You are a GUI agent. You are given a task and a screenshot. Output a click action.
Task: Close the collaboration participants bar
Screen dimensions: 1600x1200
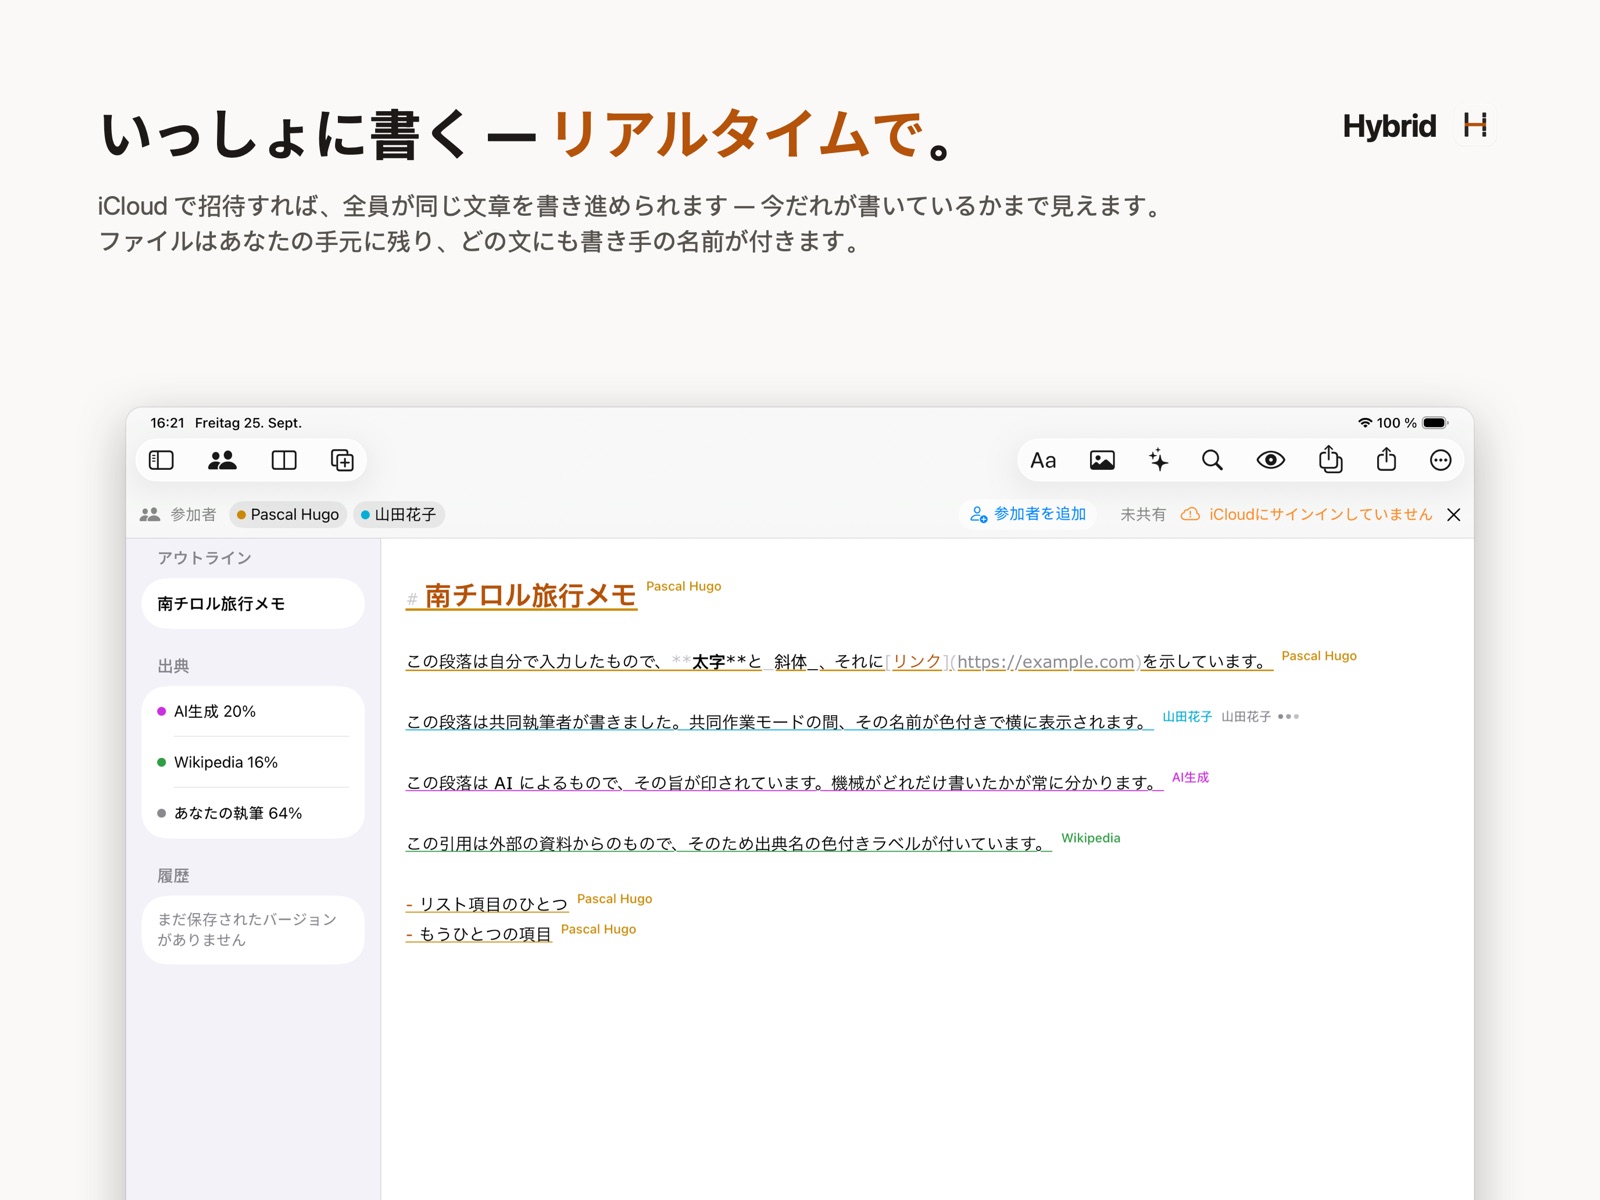point(1454,515)
